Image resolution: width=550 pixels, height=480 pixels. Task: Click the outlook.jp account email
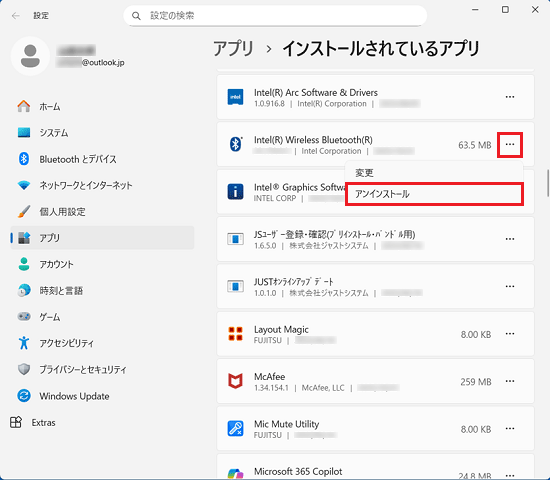click(90, 63)
